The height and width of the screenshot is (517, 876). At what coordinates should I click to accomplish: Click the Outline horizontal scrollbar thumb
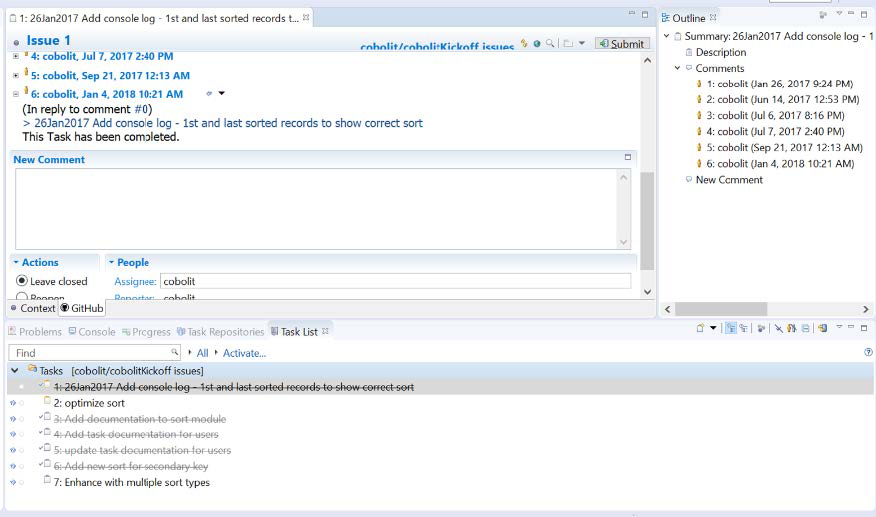(721, 309)
